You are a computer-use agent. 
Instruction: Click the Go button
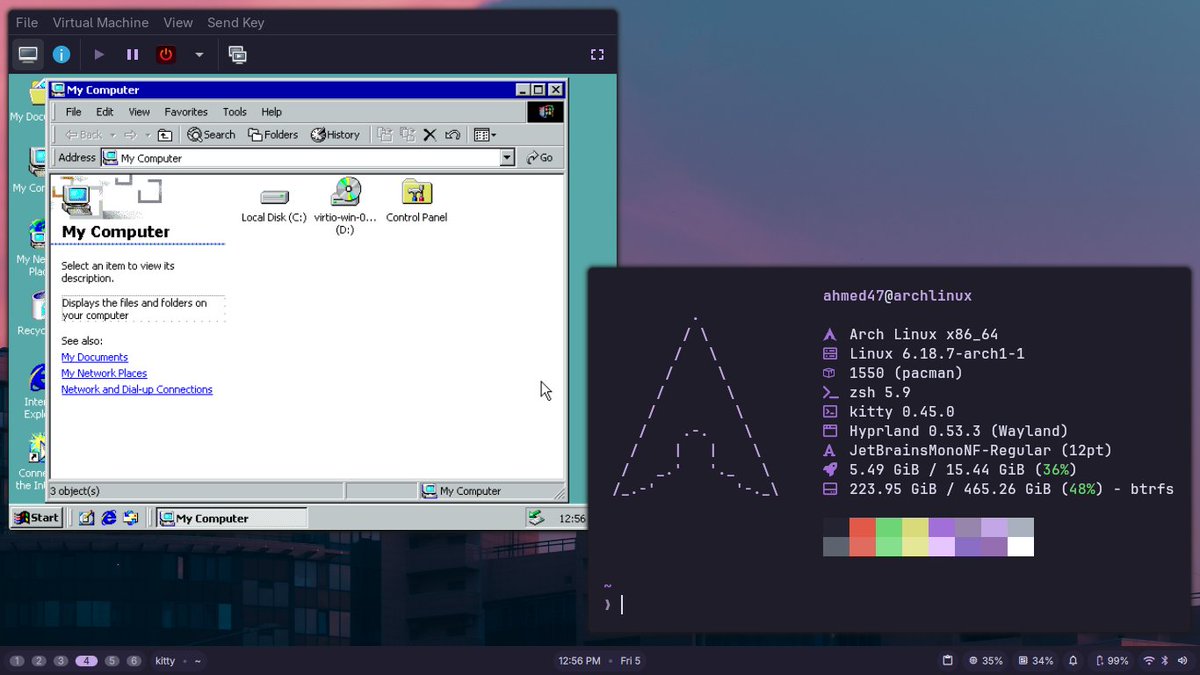point(539,158)
